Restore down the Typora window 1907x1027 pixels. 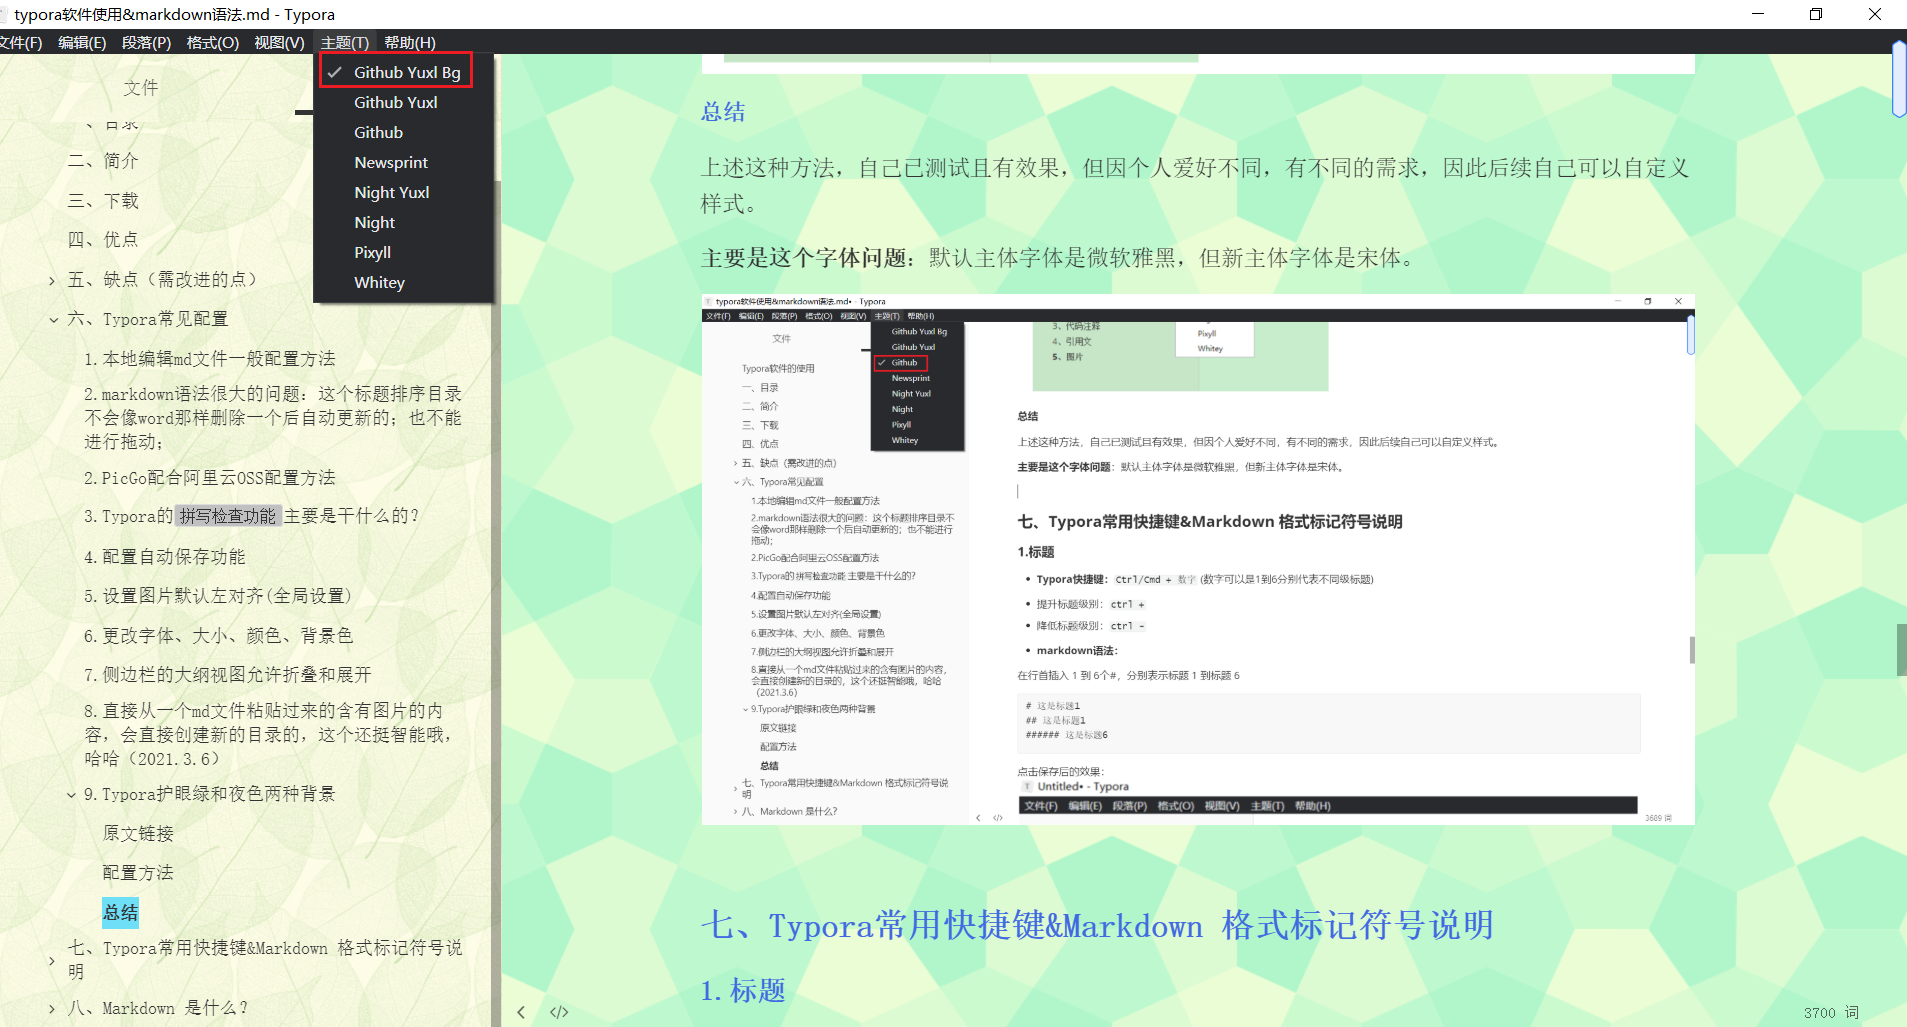1816,14
